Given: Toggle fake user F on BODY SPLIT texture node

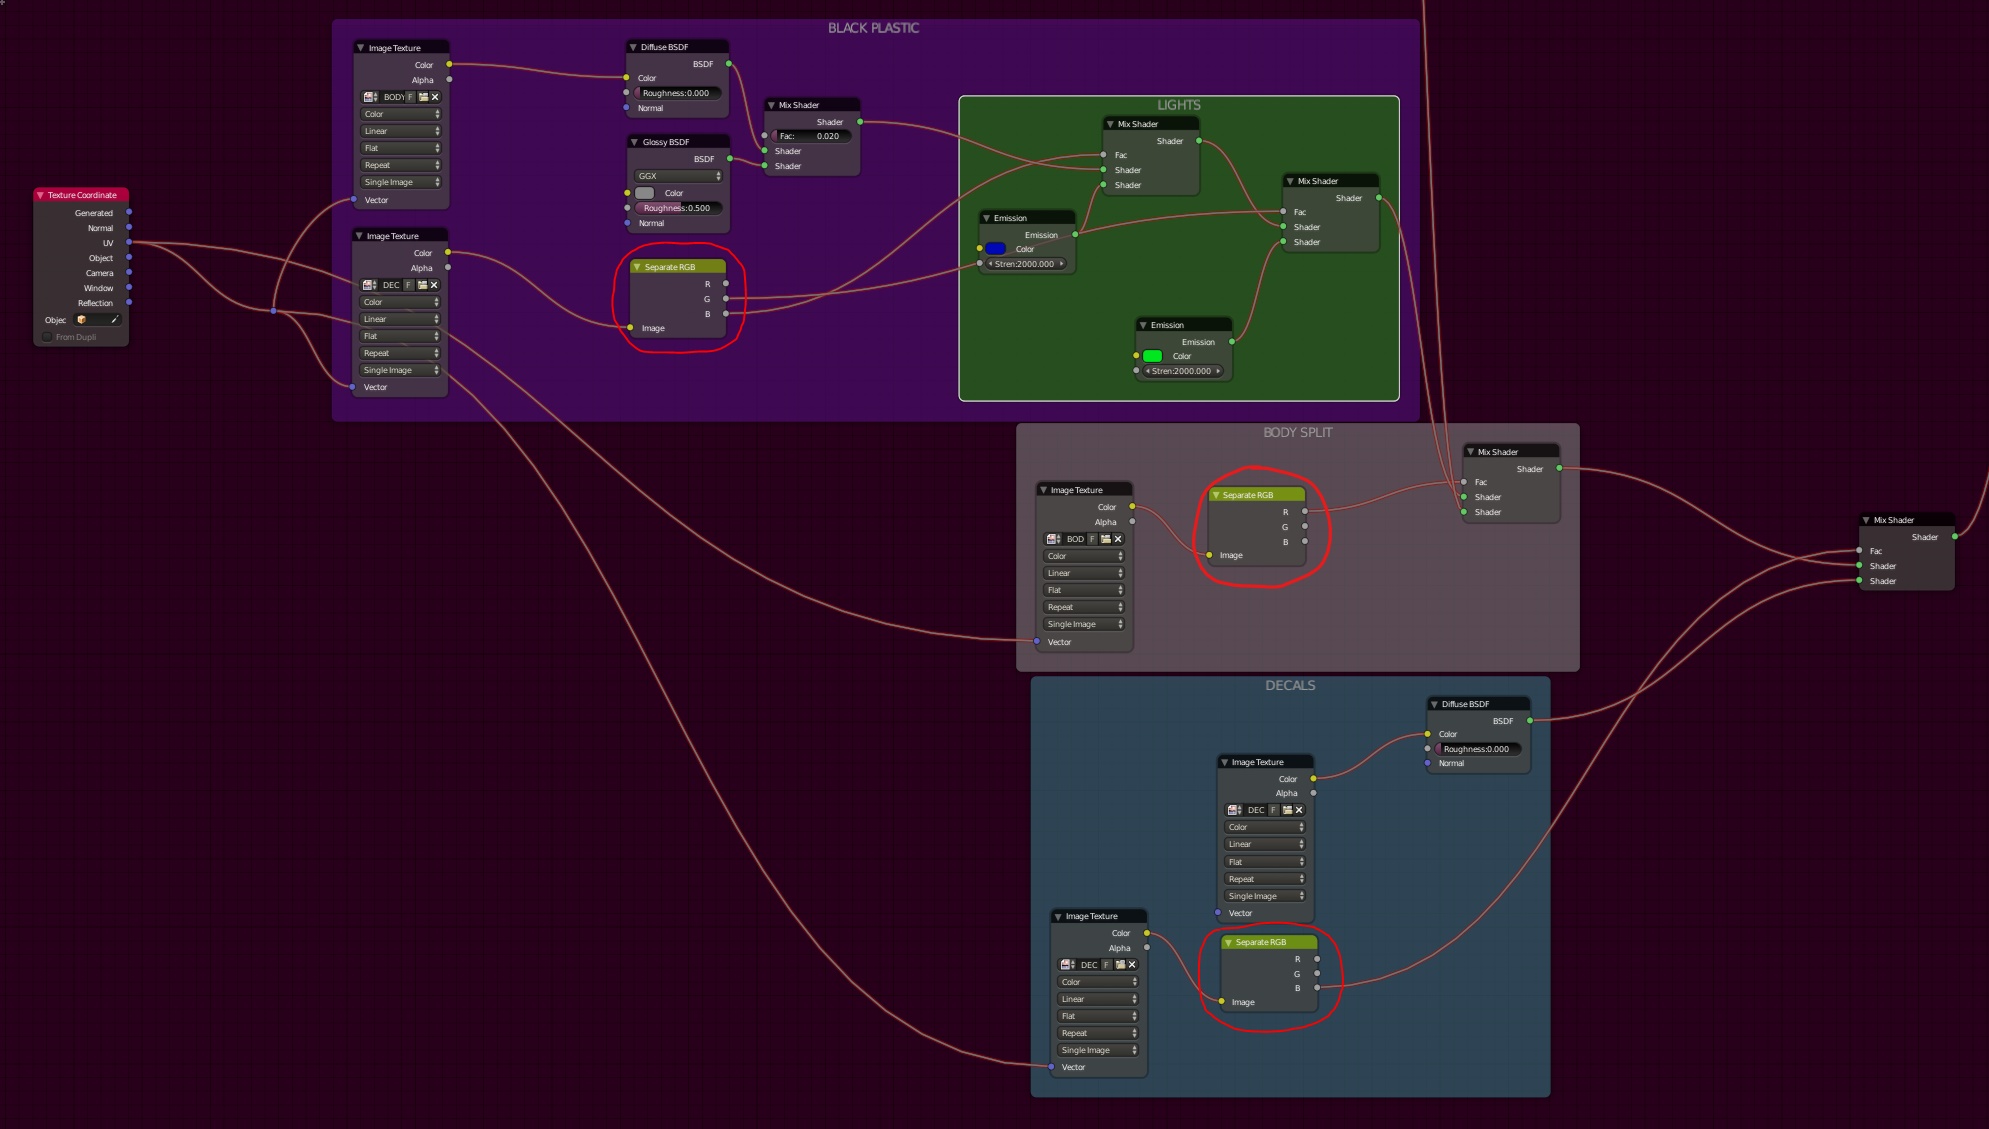Looking at the screenshot, I should 1092,539.
